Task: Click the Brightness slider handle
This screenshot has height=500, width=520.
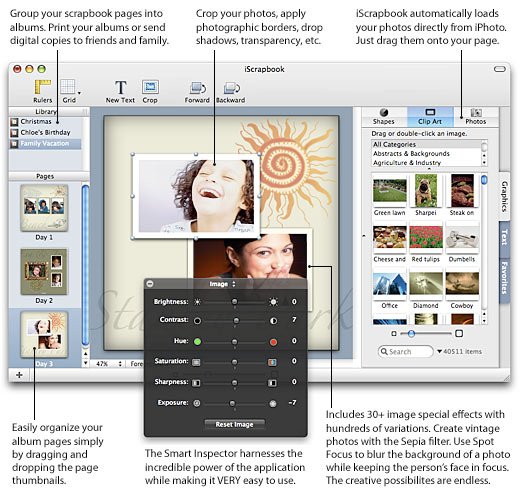Action: (x=235, y=302)
